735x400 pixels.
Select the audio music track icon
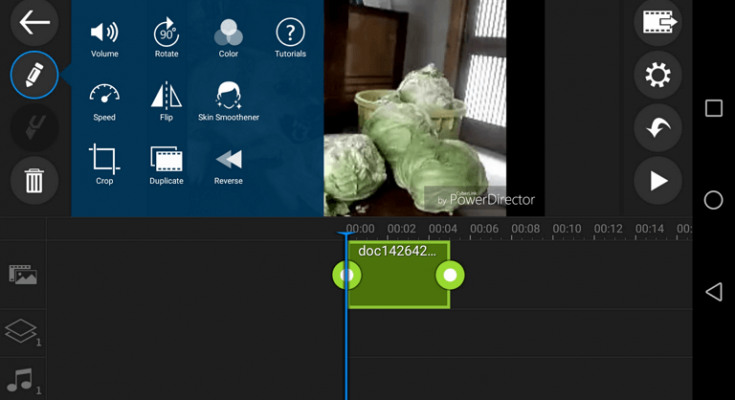(x=21, y=380)
